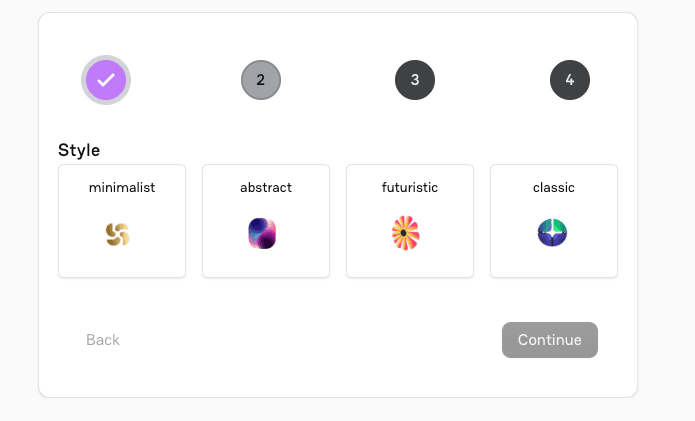
Task: Select the minimalist style card
Action: (122, 258)
